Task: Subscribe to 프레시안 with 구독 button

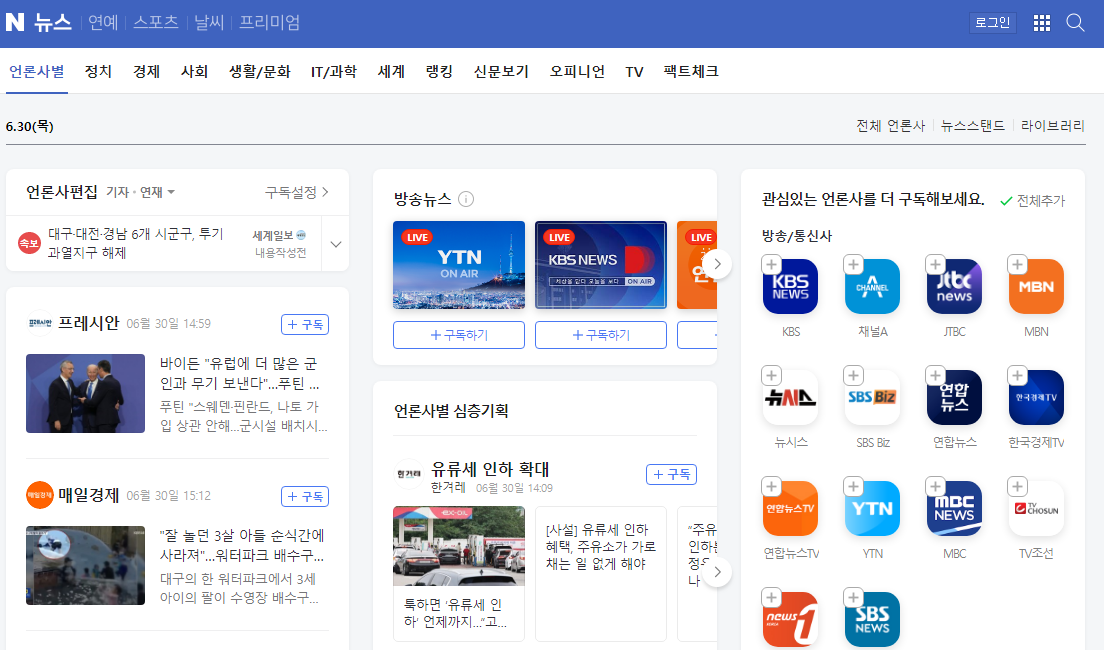Action: tap(305, 325)
